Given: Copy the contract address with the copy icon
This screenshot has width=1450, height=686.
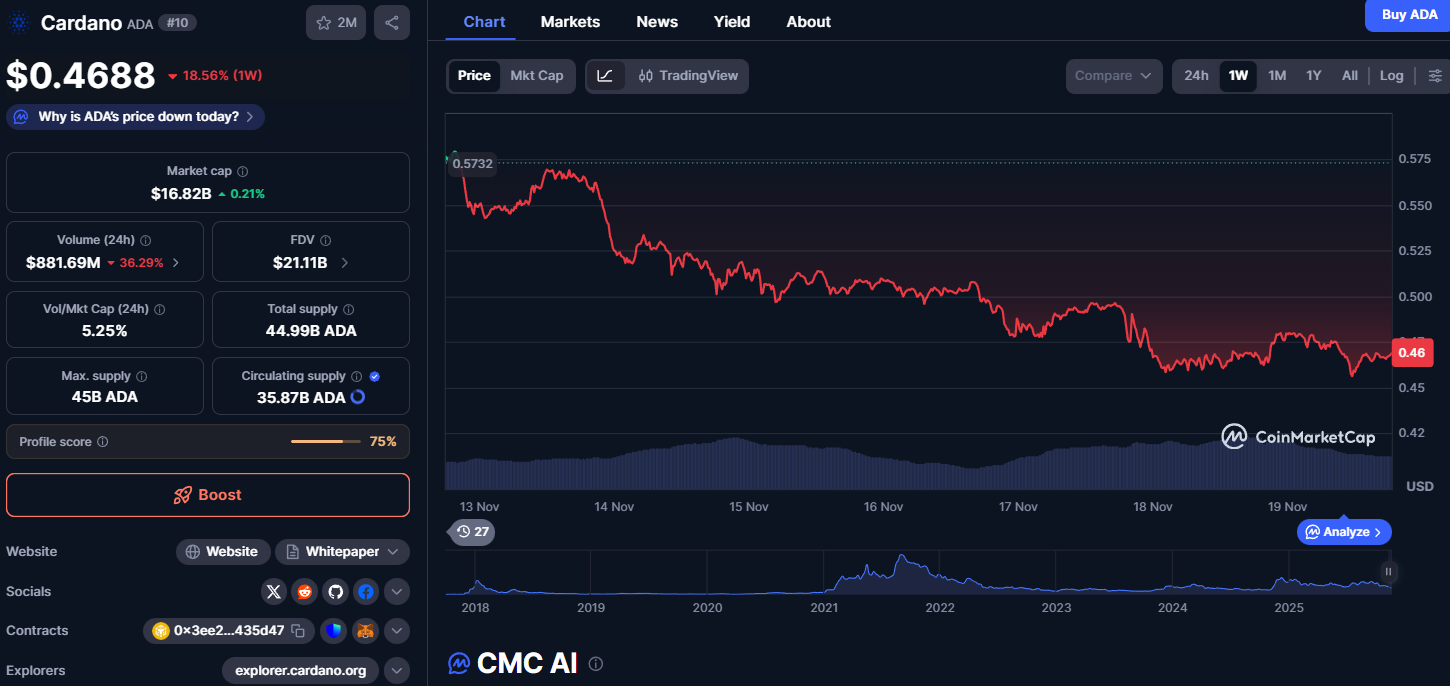Looking at the screenshot, I should tap(298, 631).
